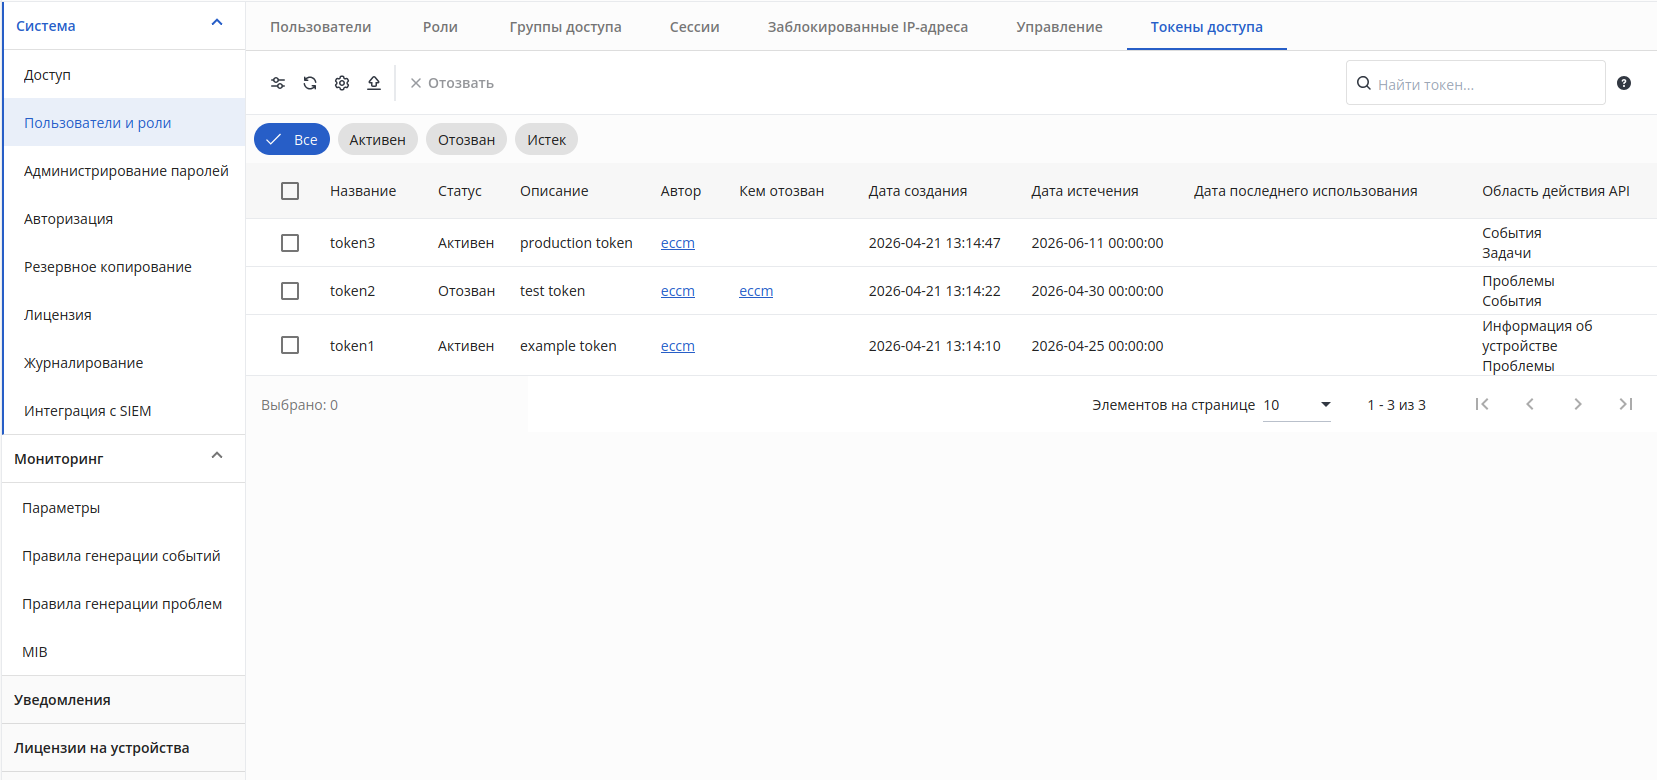This screenshot has width=1657, height=780.
Task: Open the items-per-page dropdown
Action: point(1297,405)
